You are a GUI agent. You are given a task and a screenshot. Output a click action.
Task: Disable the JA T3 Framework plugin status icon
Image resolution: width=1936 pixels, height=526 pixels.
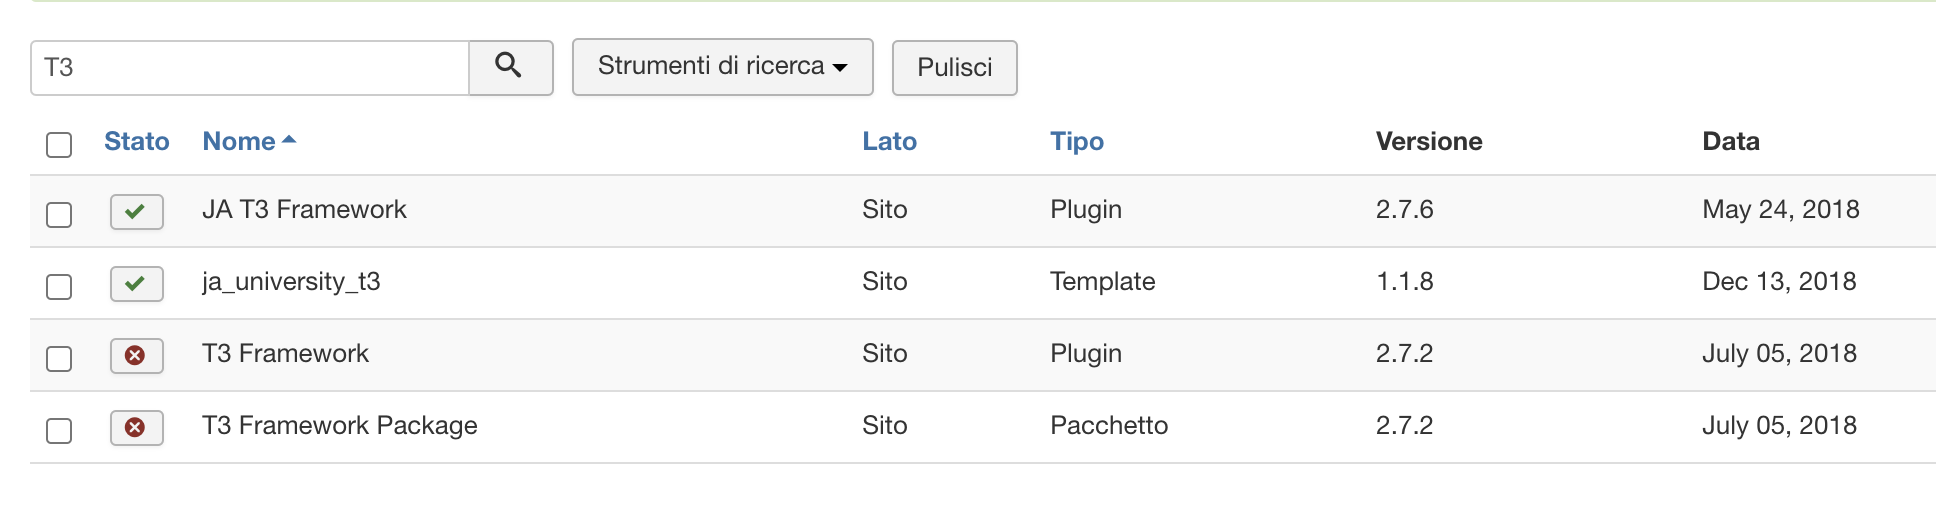tap(136, 211)
